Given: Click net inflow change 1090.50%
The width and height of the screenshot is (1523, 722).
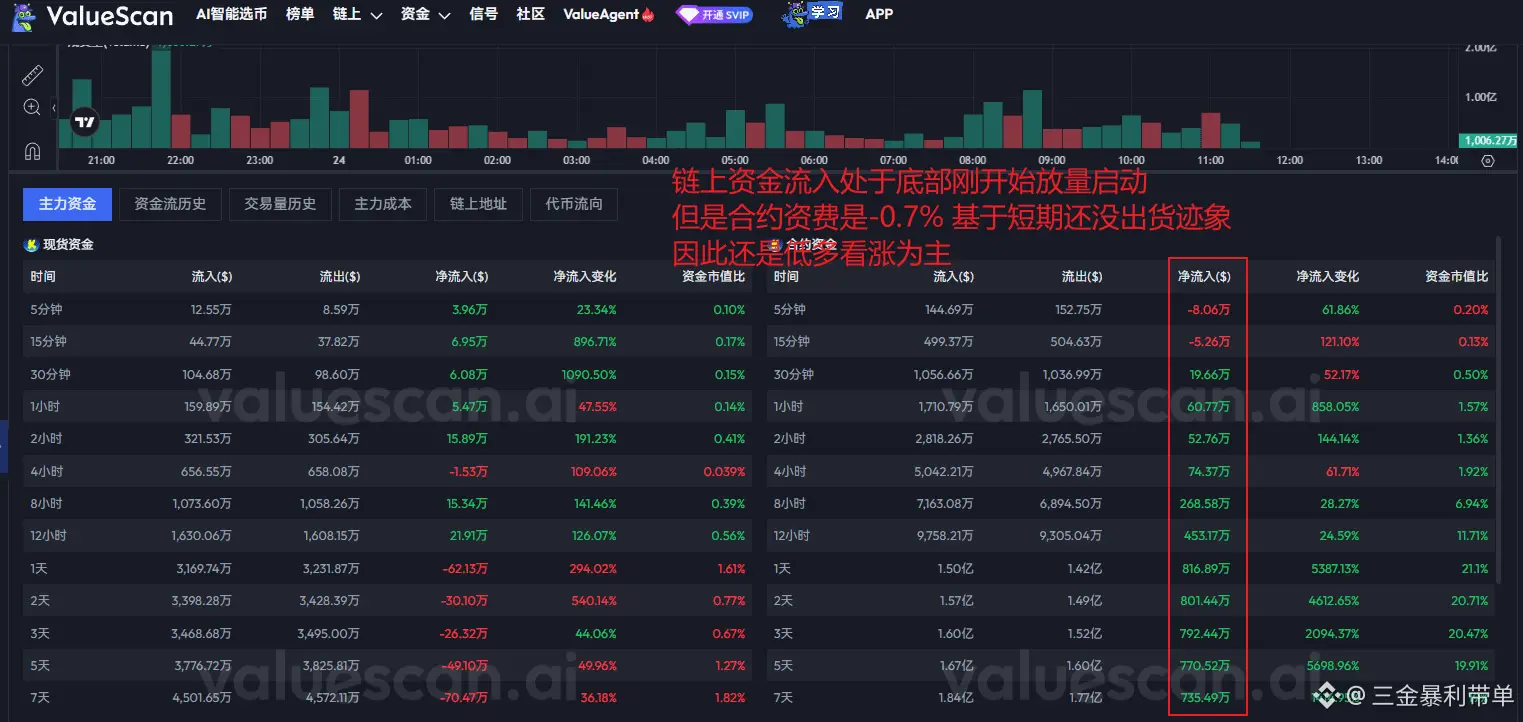Looking at the screenshot, I should tap(589, 374).
